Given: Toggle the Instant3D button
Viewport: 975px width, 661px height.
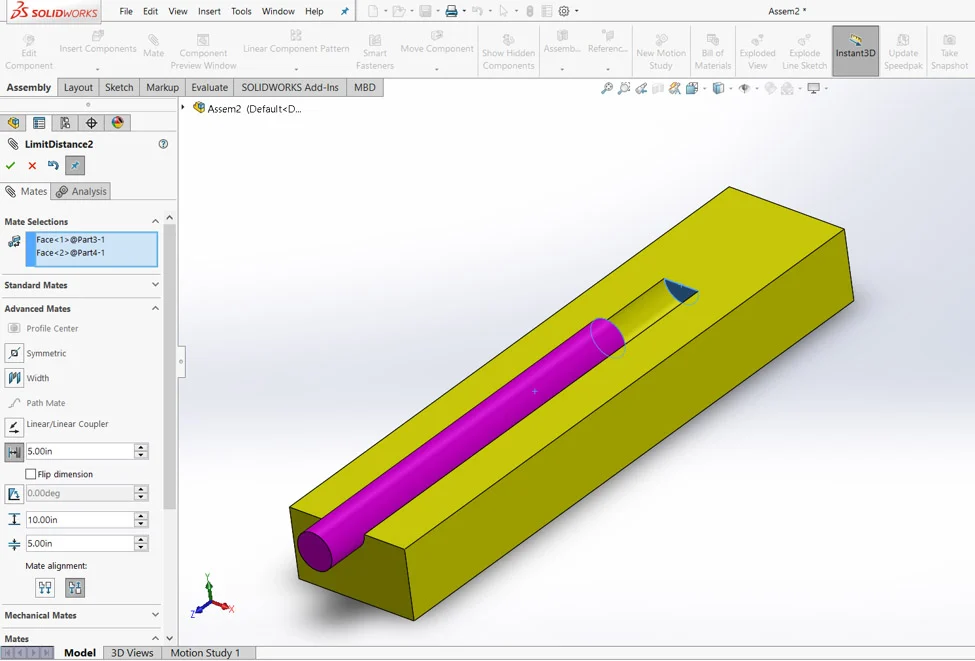Looking at the screenshot, I should (855, 50).
